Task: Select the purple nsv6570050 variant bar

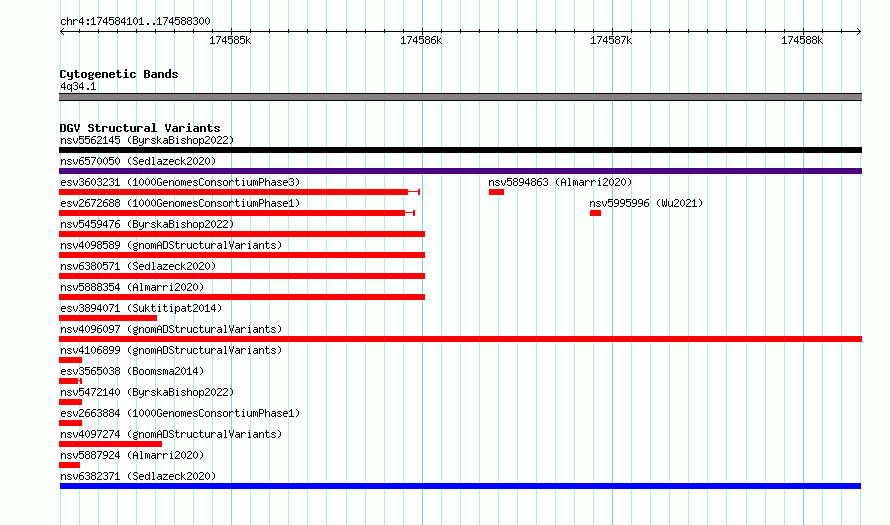Action: pos(460,171)
